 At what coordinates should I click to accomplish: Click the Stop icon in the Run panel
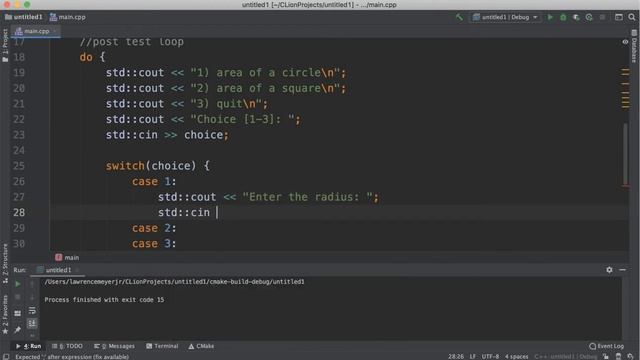[x=18, y=297]
